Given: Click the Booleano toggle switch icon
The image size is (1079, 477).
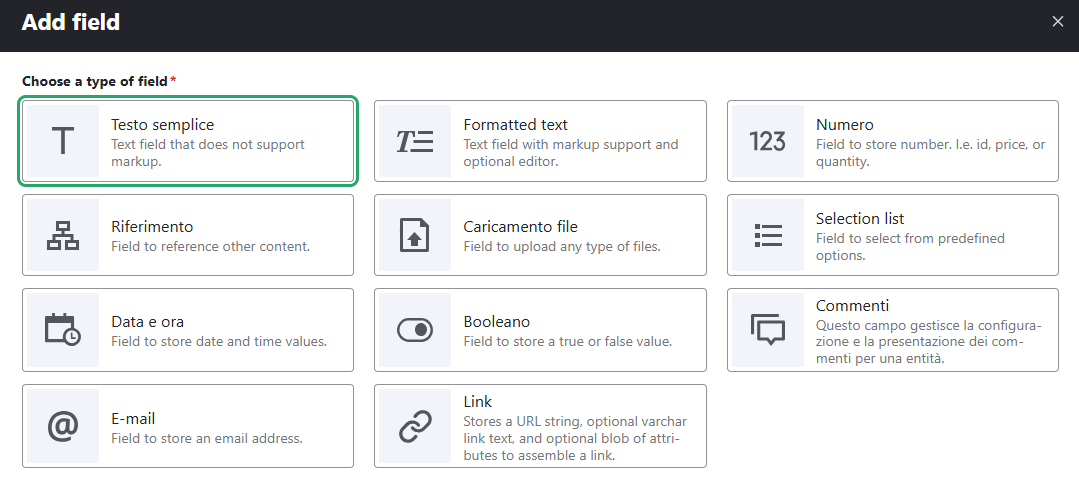Looking at the screenshot, I should coord(415,330).
